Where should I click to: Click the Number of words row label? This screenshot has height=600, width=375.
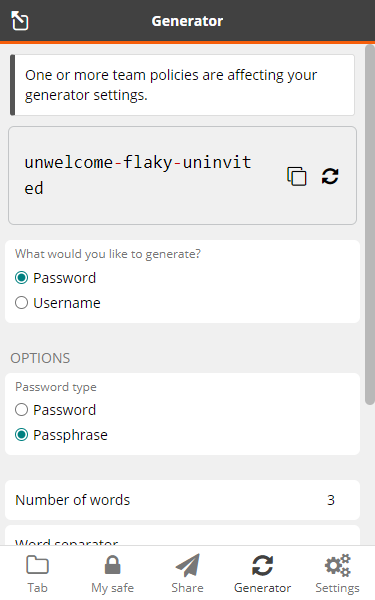[73, 500]
